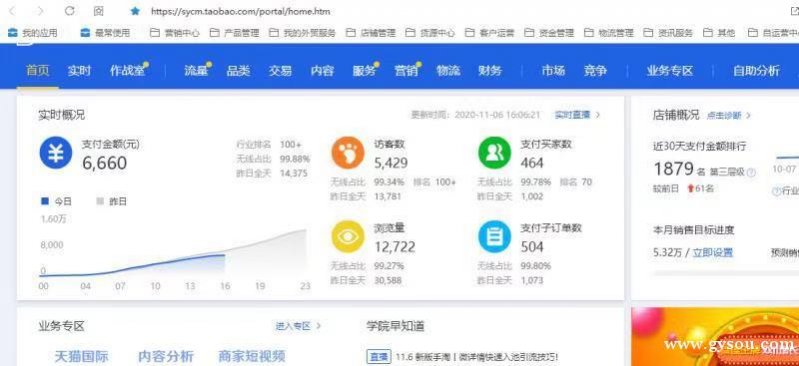Screen dimensions: 799x366
Task: Open the 天猫国际 business zone link
Action: pyautogui.click(x=82, y=356)
